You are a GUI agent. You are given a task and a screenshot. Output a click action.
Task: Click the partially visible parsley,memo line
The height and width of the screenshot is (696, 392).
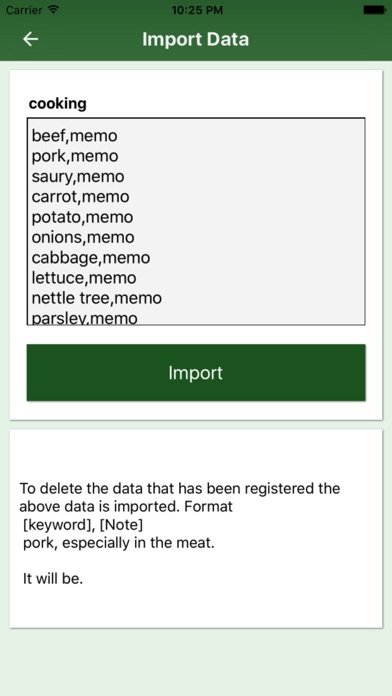click(84, 317)
